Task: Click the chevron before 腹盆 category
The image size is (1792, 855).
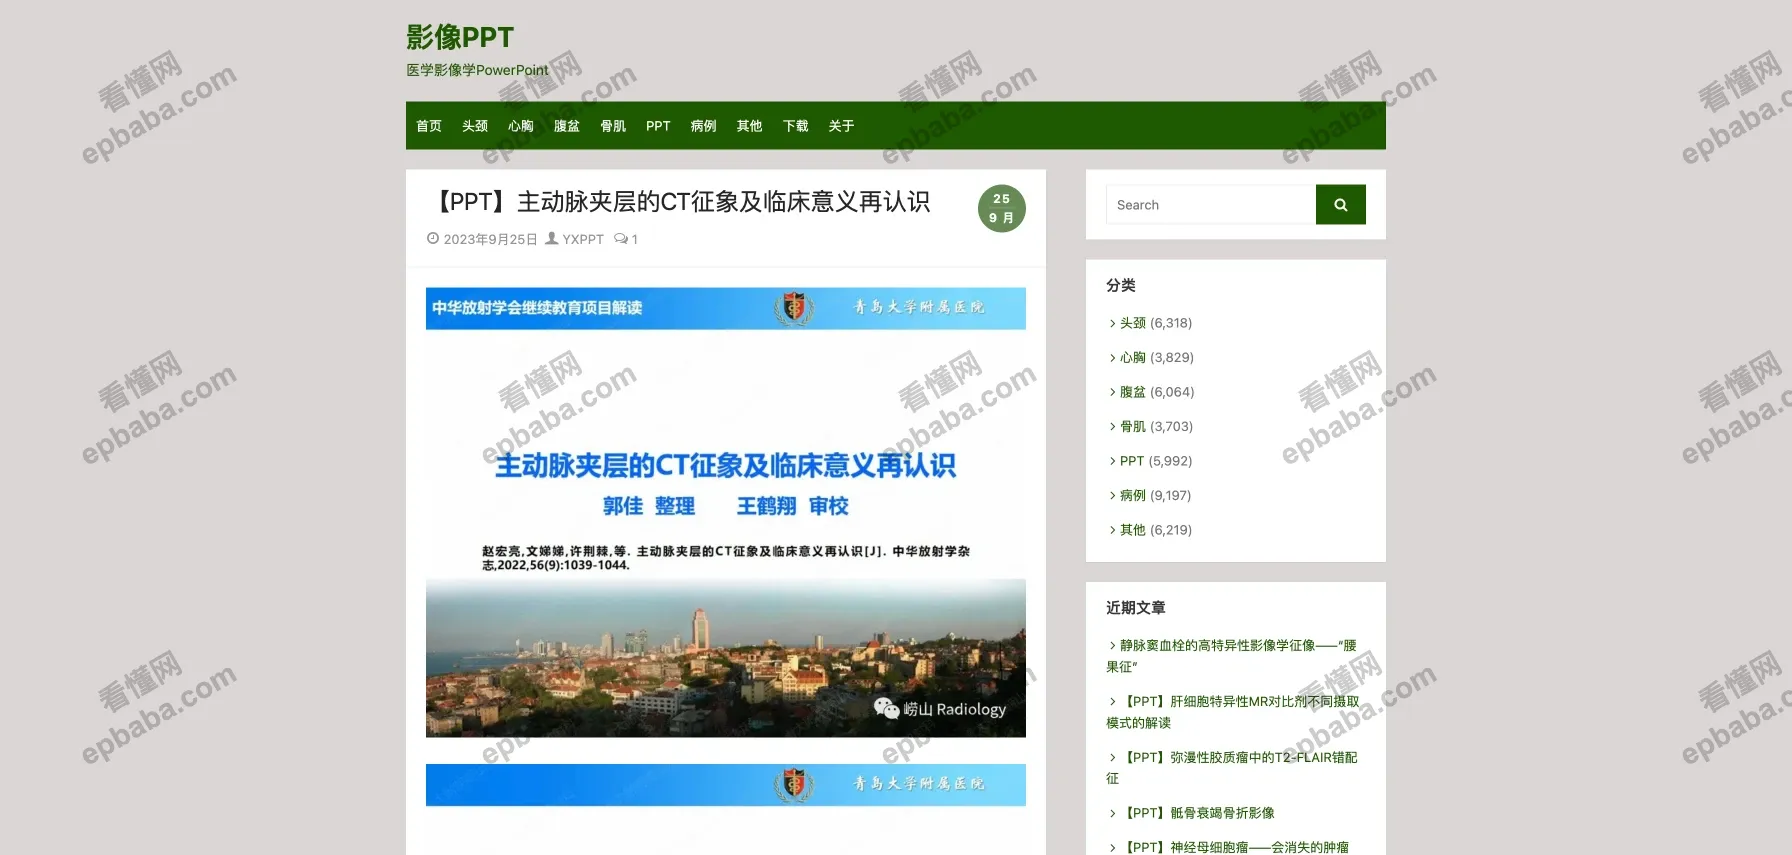Action: tap(1112, 392)
